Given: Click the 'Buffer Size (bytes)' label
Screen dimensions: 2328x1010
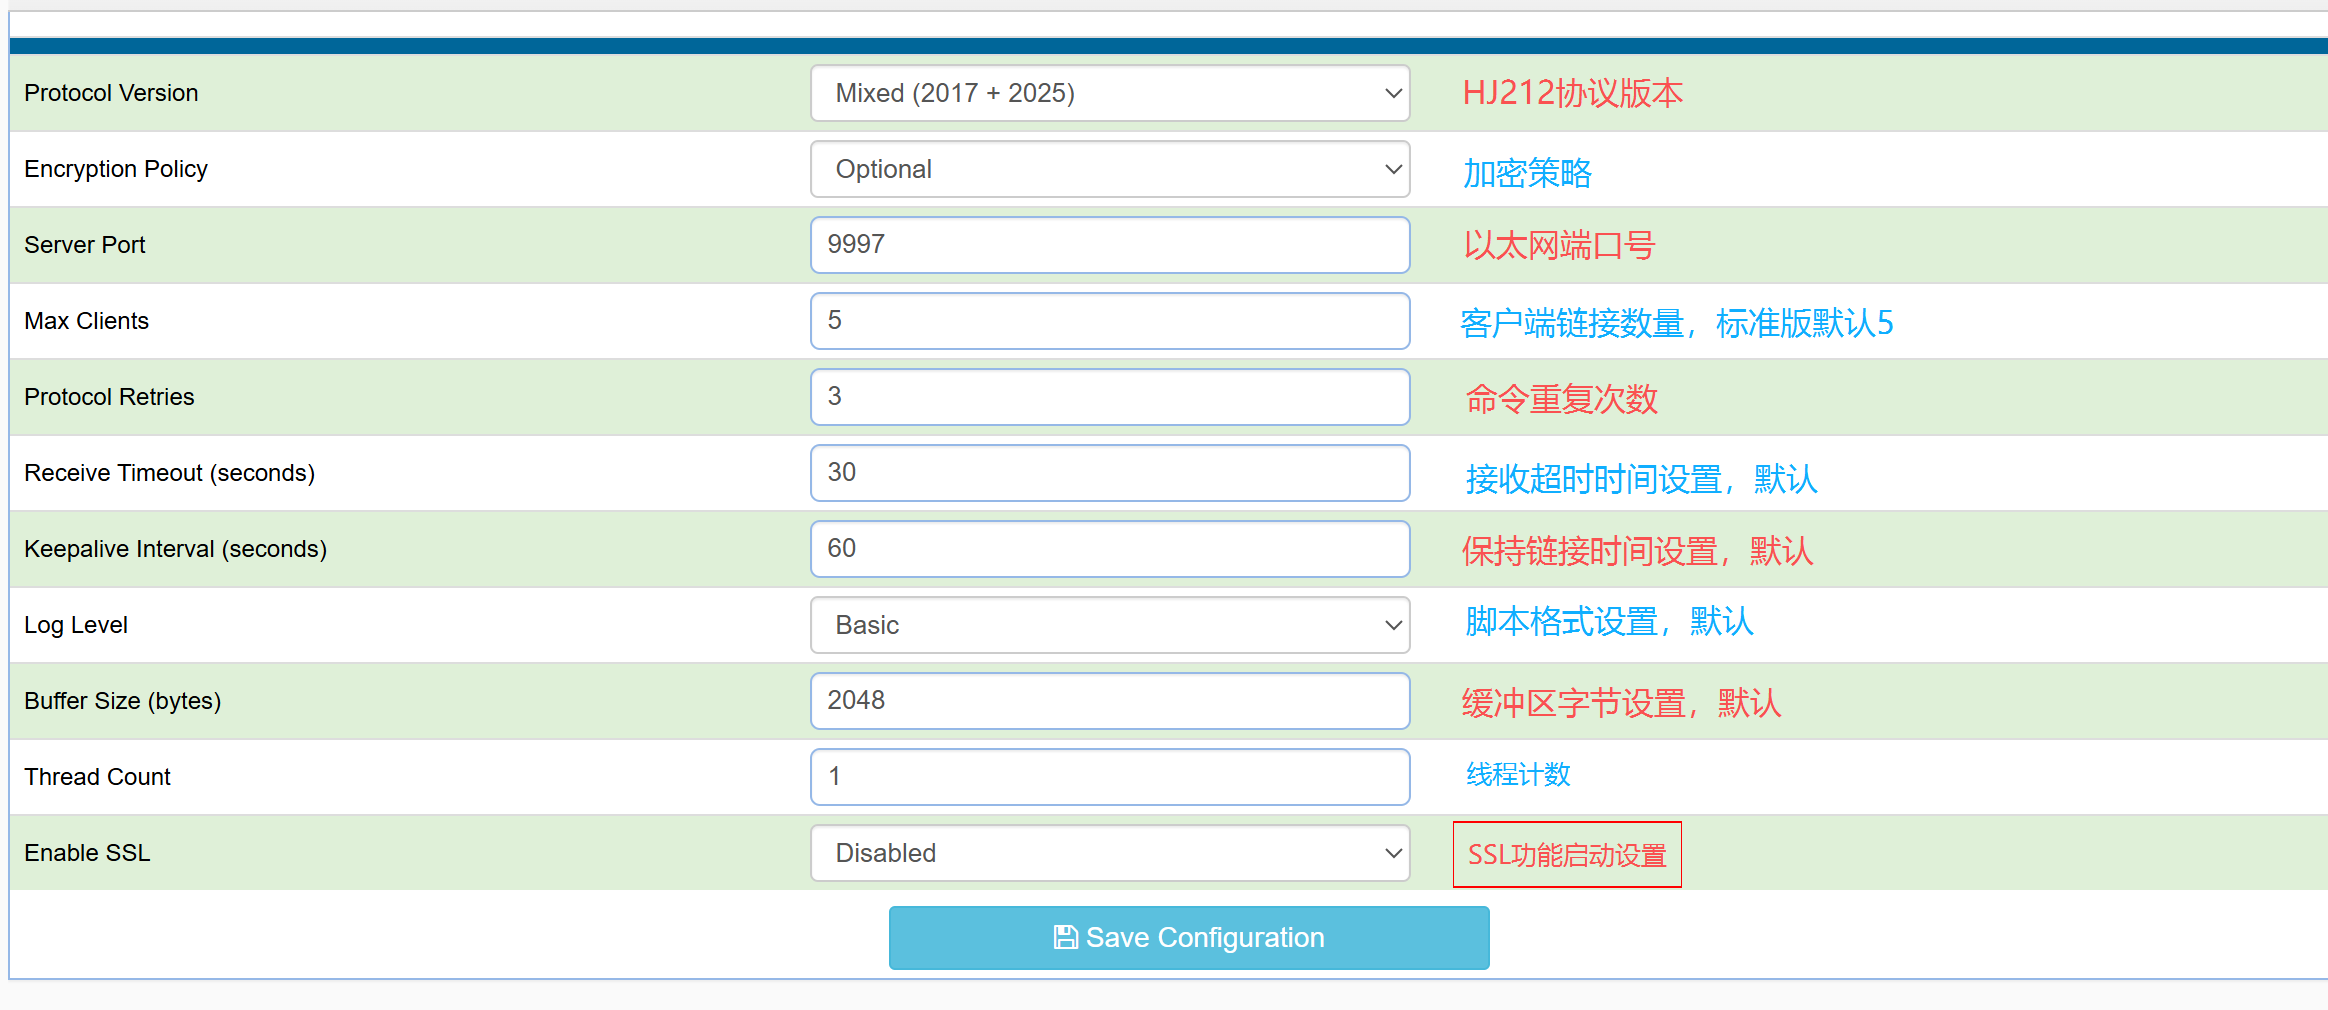Looking at the screenshot, I should coord(123,701).
